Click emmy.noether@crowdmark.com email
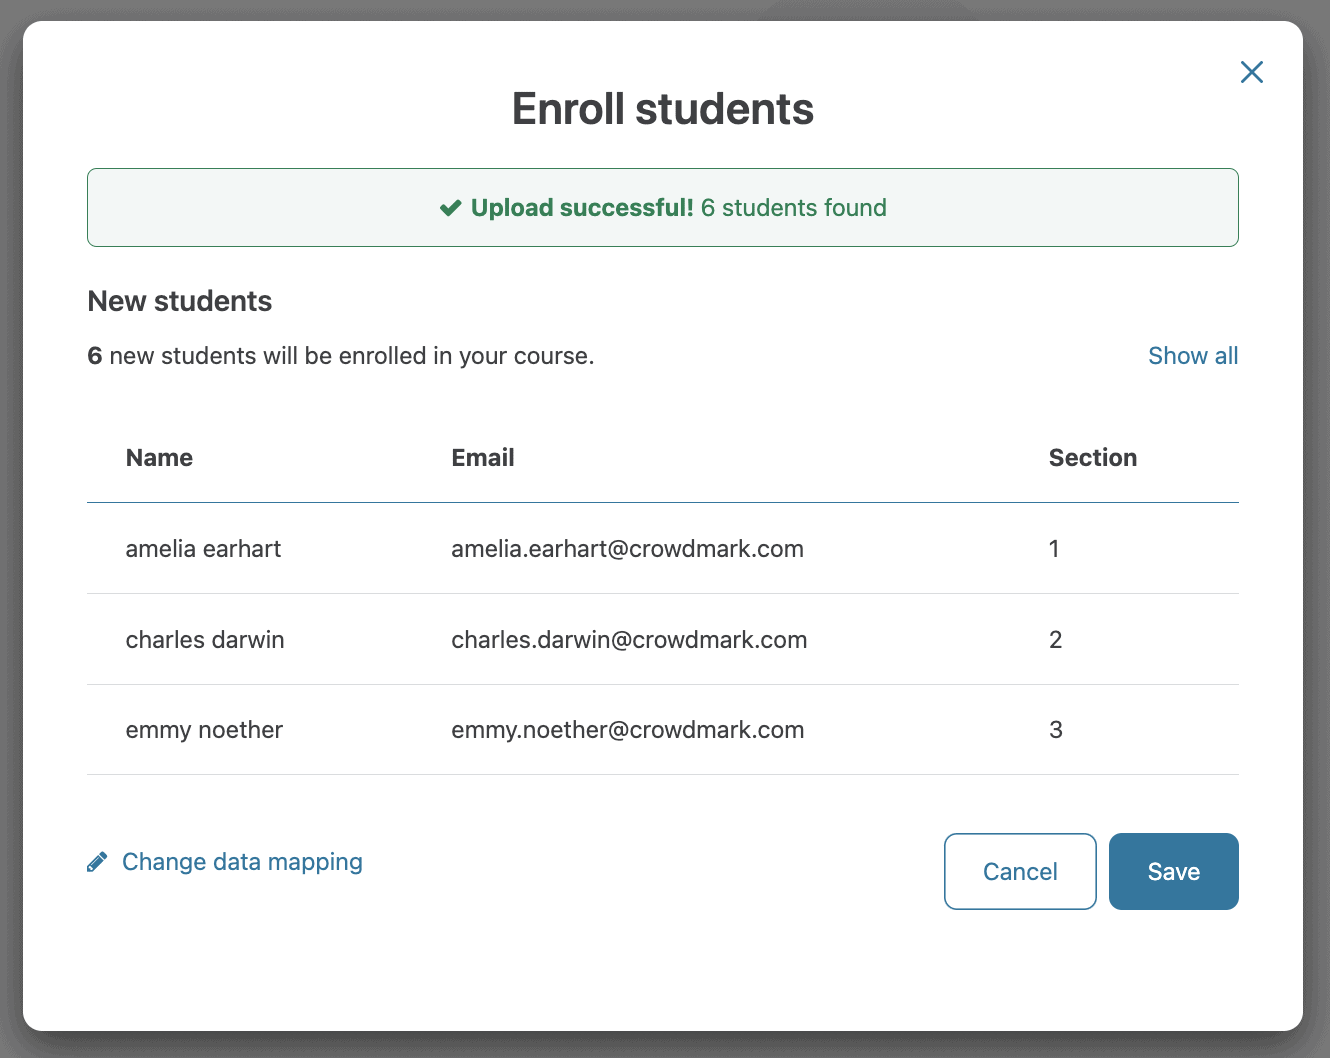This screenshot has height=1058, width=1330. click(627, 730)
